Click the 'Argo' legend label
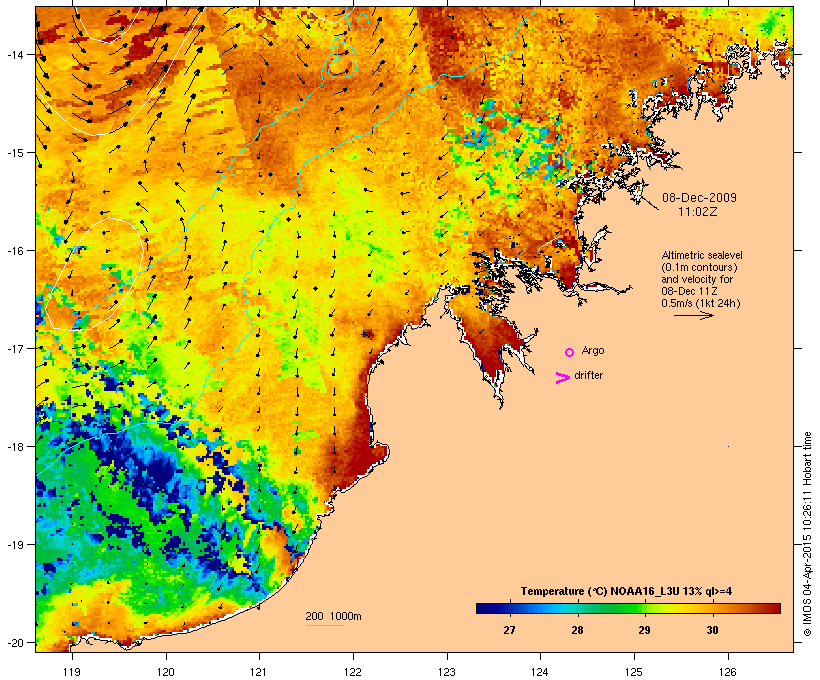The width and height of the screenshot is (820, 680). pyautogui.click(x=593, y=350)
